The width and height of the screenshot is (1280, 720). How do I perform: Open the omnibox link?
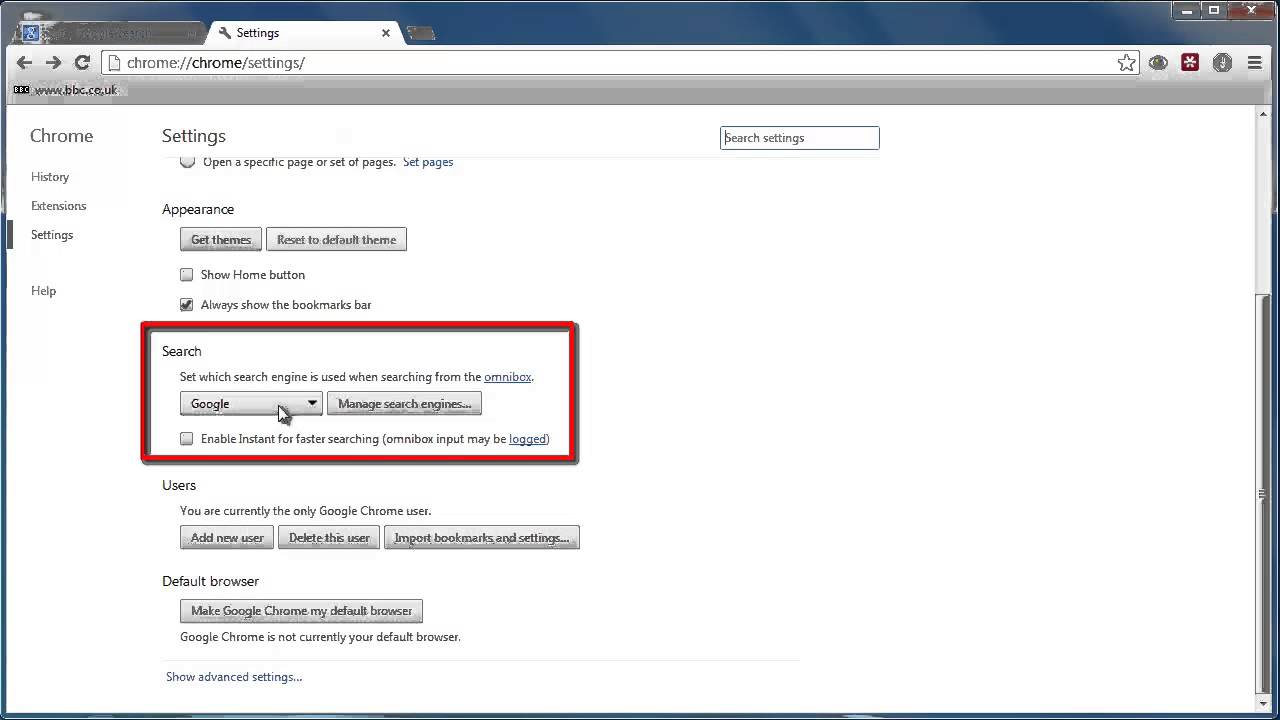tap(508, 377)
